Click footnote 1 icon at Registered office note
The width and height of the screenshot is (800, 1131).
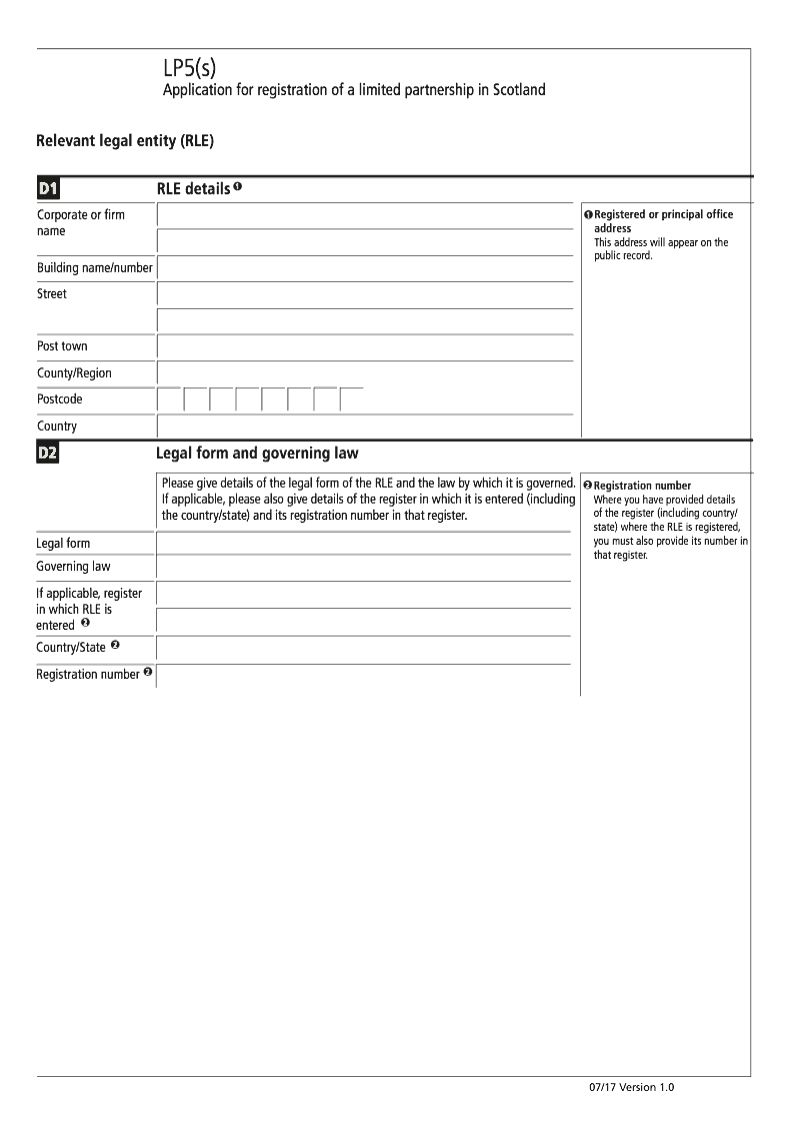click(588, 215)
